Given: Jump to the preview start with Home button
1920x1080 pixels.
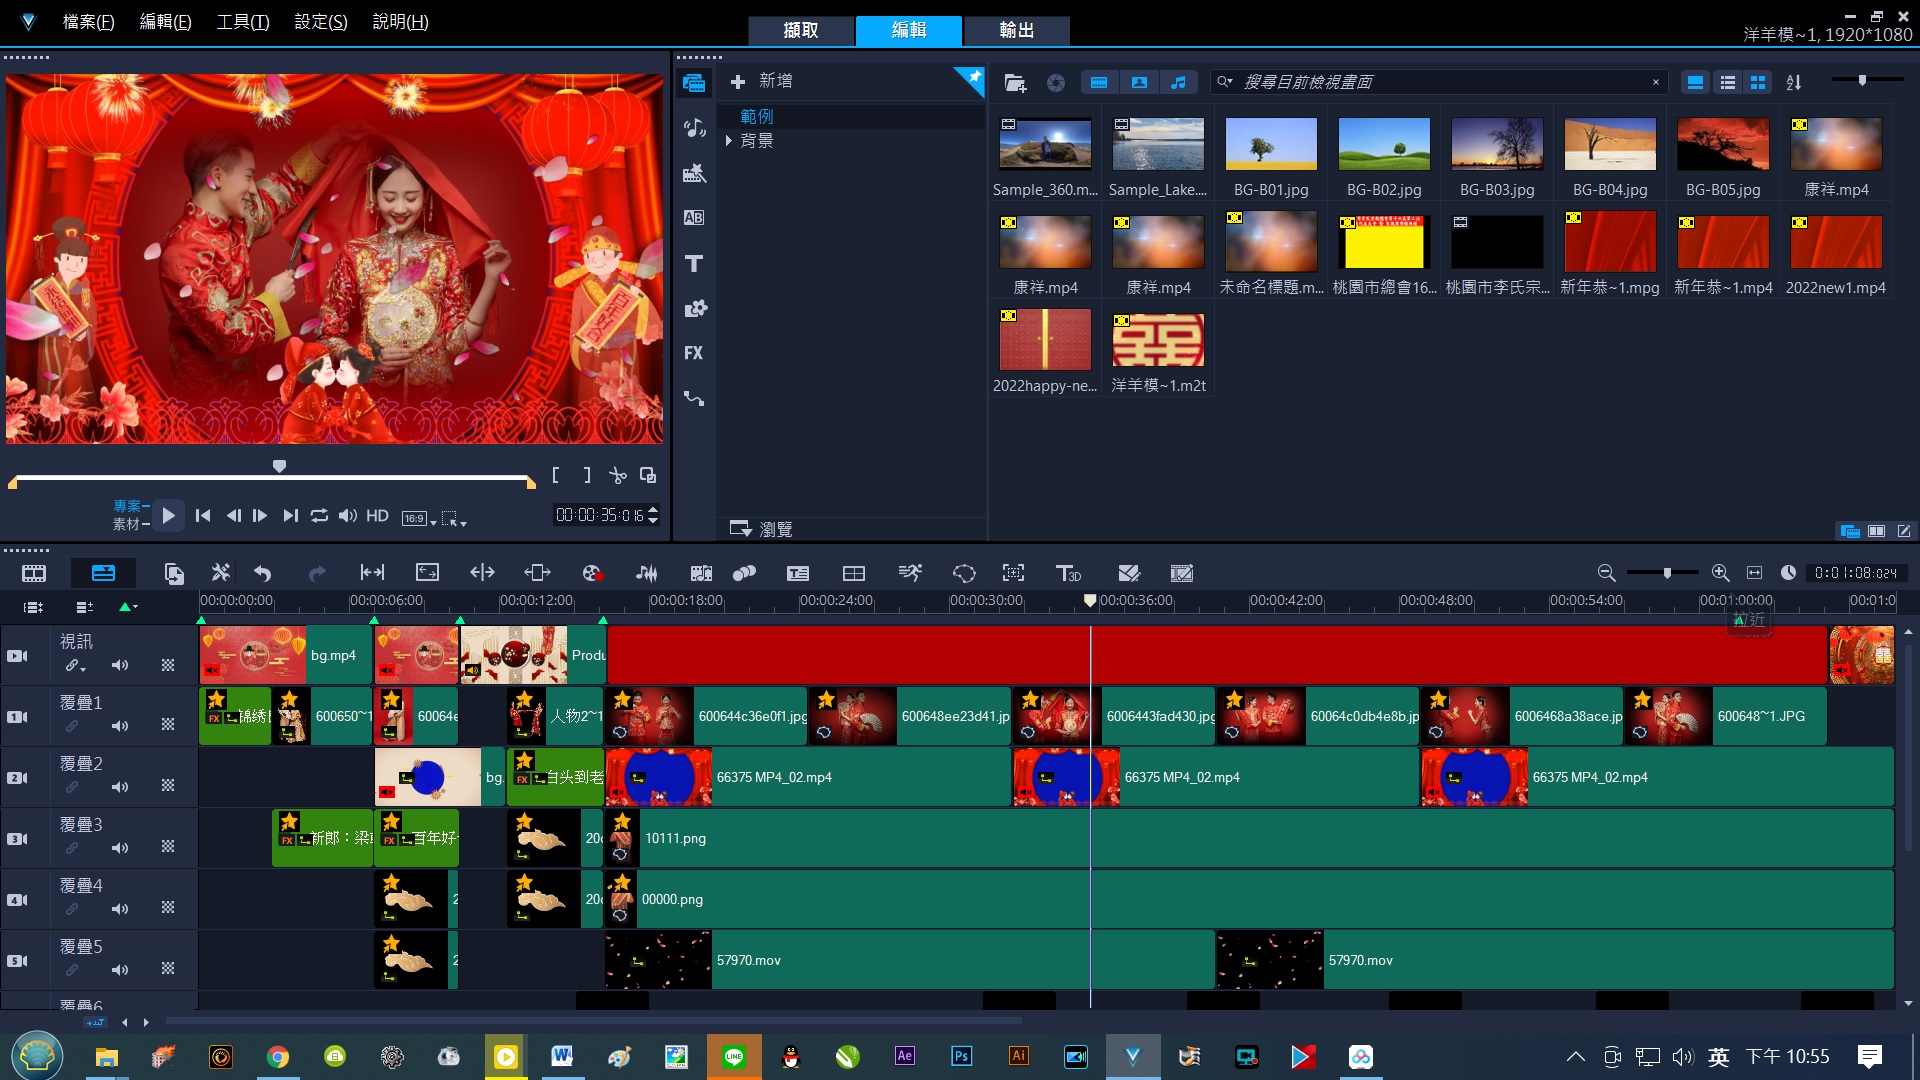Looking at the screenshot, I should pyautogui.click(x=203, y=516).
